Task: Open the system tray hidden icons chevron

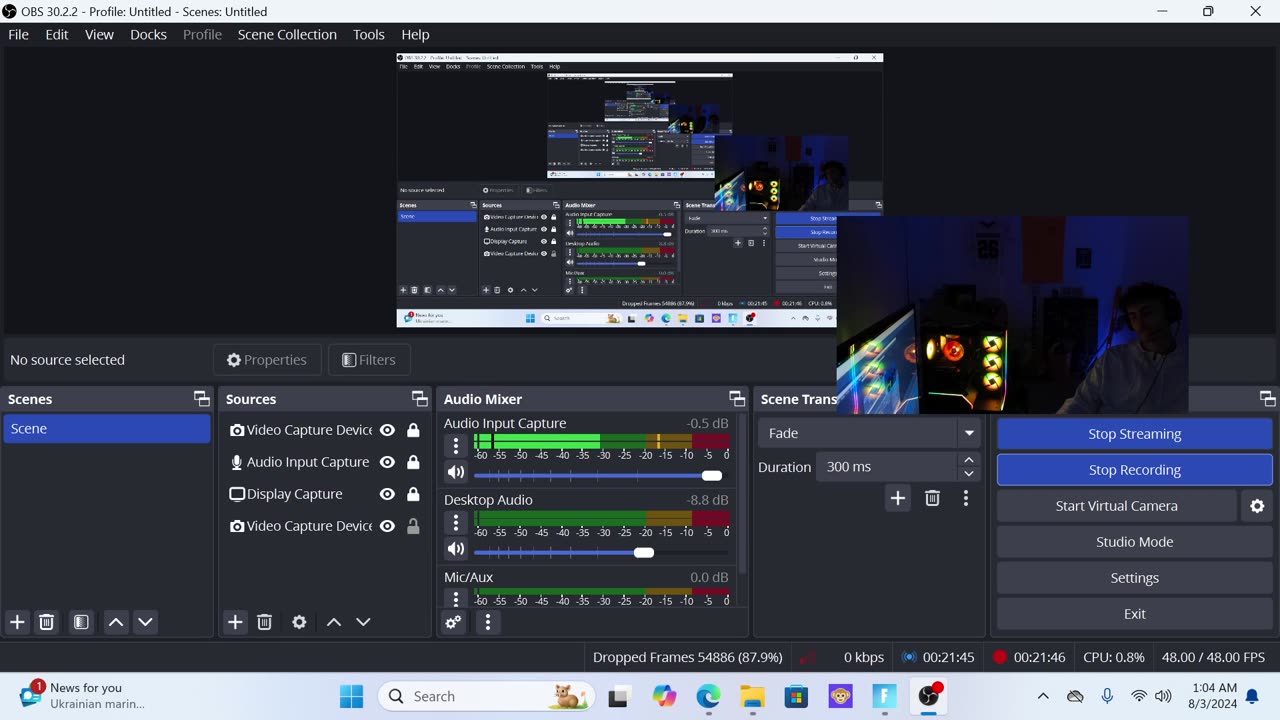Action: coord(1043,696)
